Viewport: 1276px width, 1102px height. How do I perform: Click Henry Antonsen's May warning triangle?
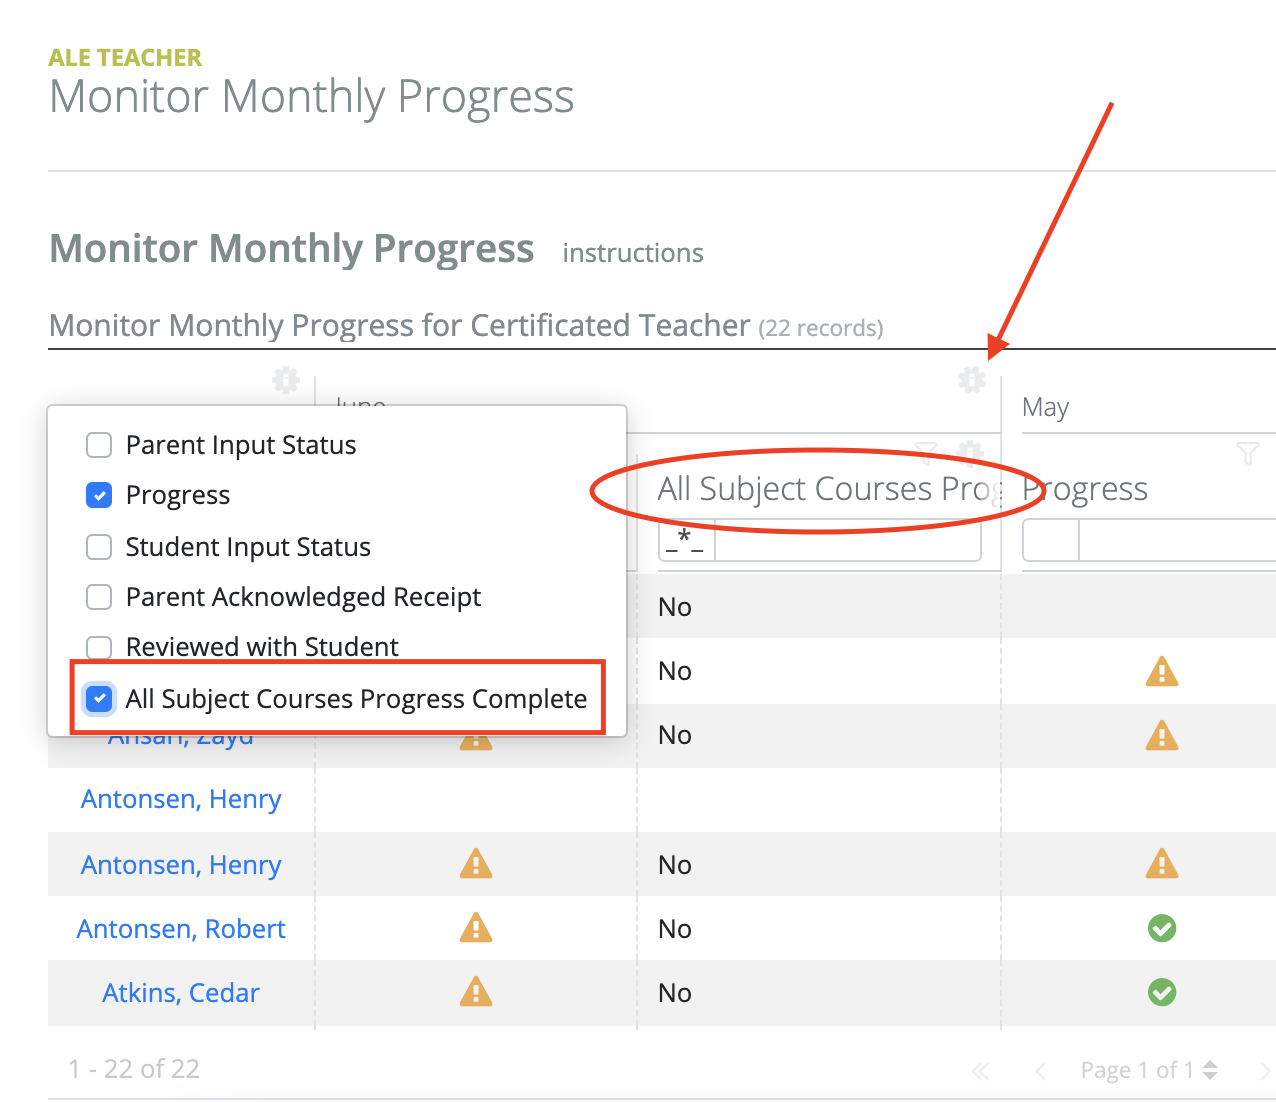pos(1162,864)
